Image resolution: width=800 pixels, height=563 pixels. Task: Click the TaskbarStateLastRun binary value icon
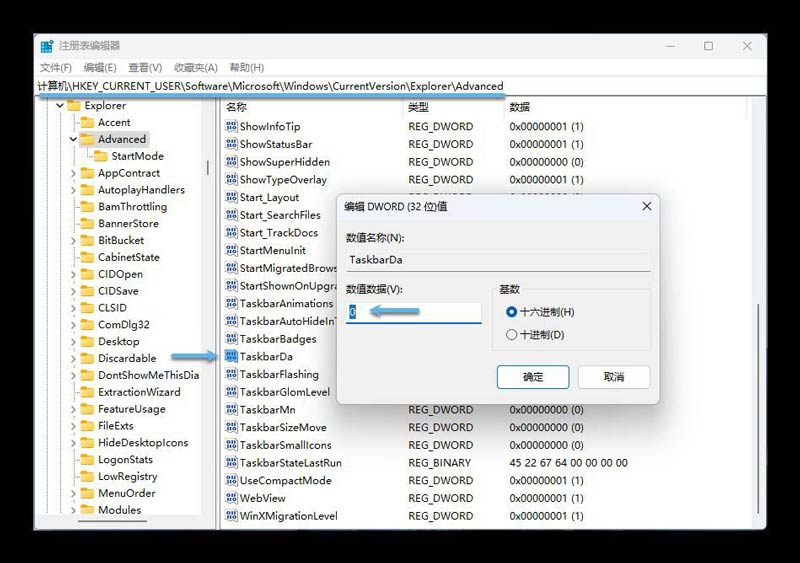pyautogui.click(x=231, y=463)
